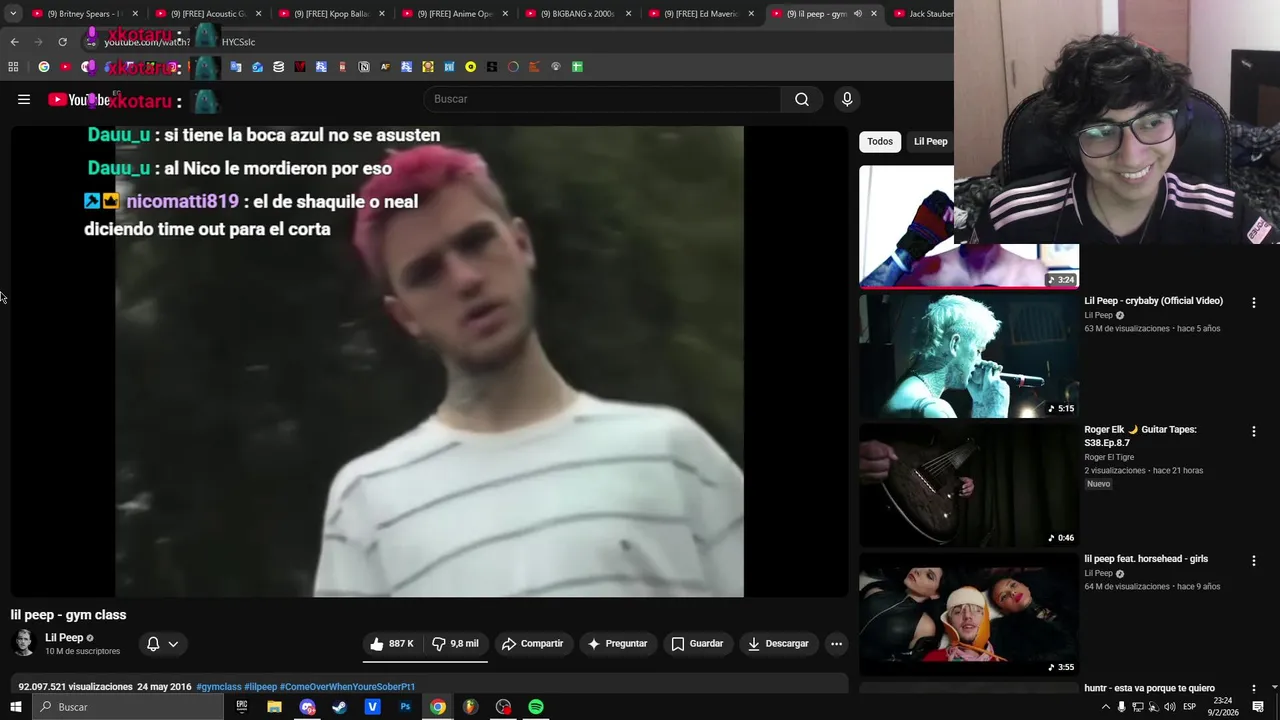
Task: Click the search magnifier button
Action: point(802,99)
